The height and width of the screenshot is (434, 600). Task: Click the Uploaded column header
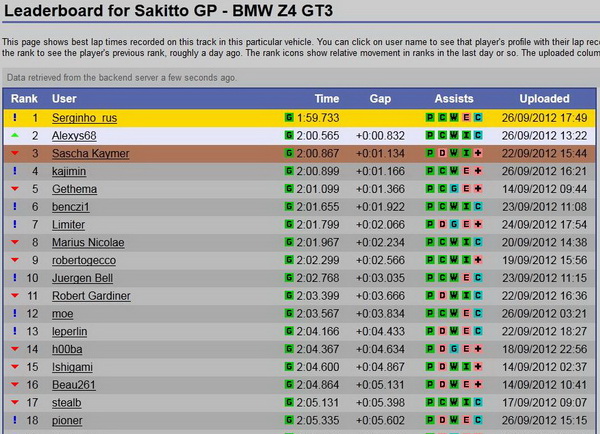(544, 99)
